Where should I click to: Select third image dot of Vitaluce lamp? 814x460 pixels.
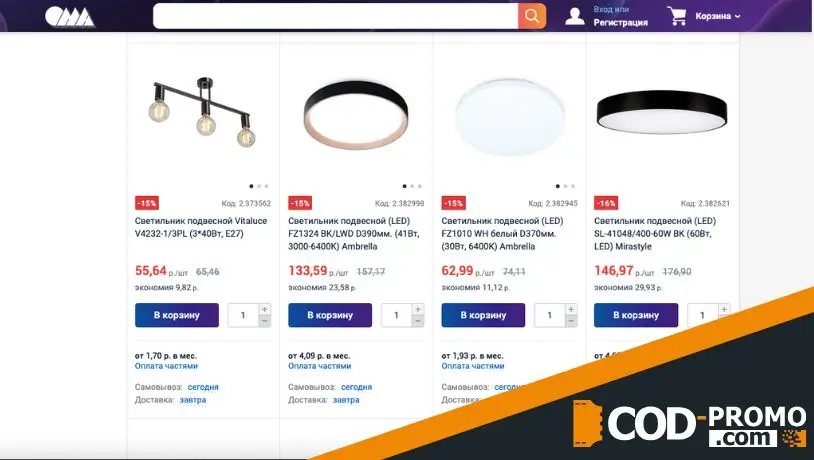266,186
